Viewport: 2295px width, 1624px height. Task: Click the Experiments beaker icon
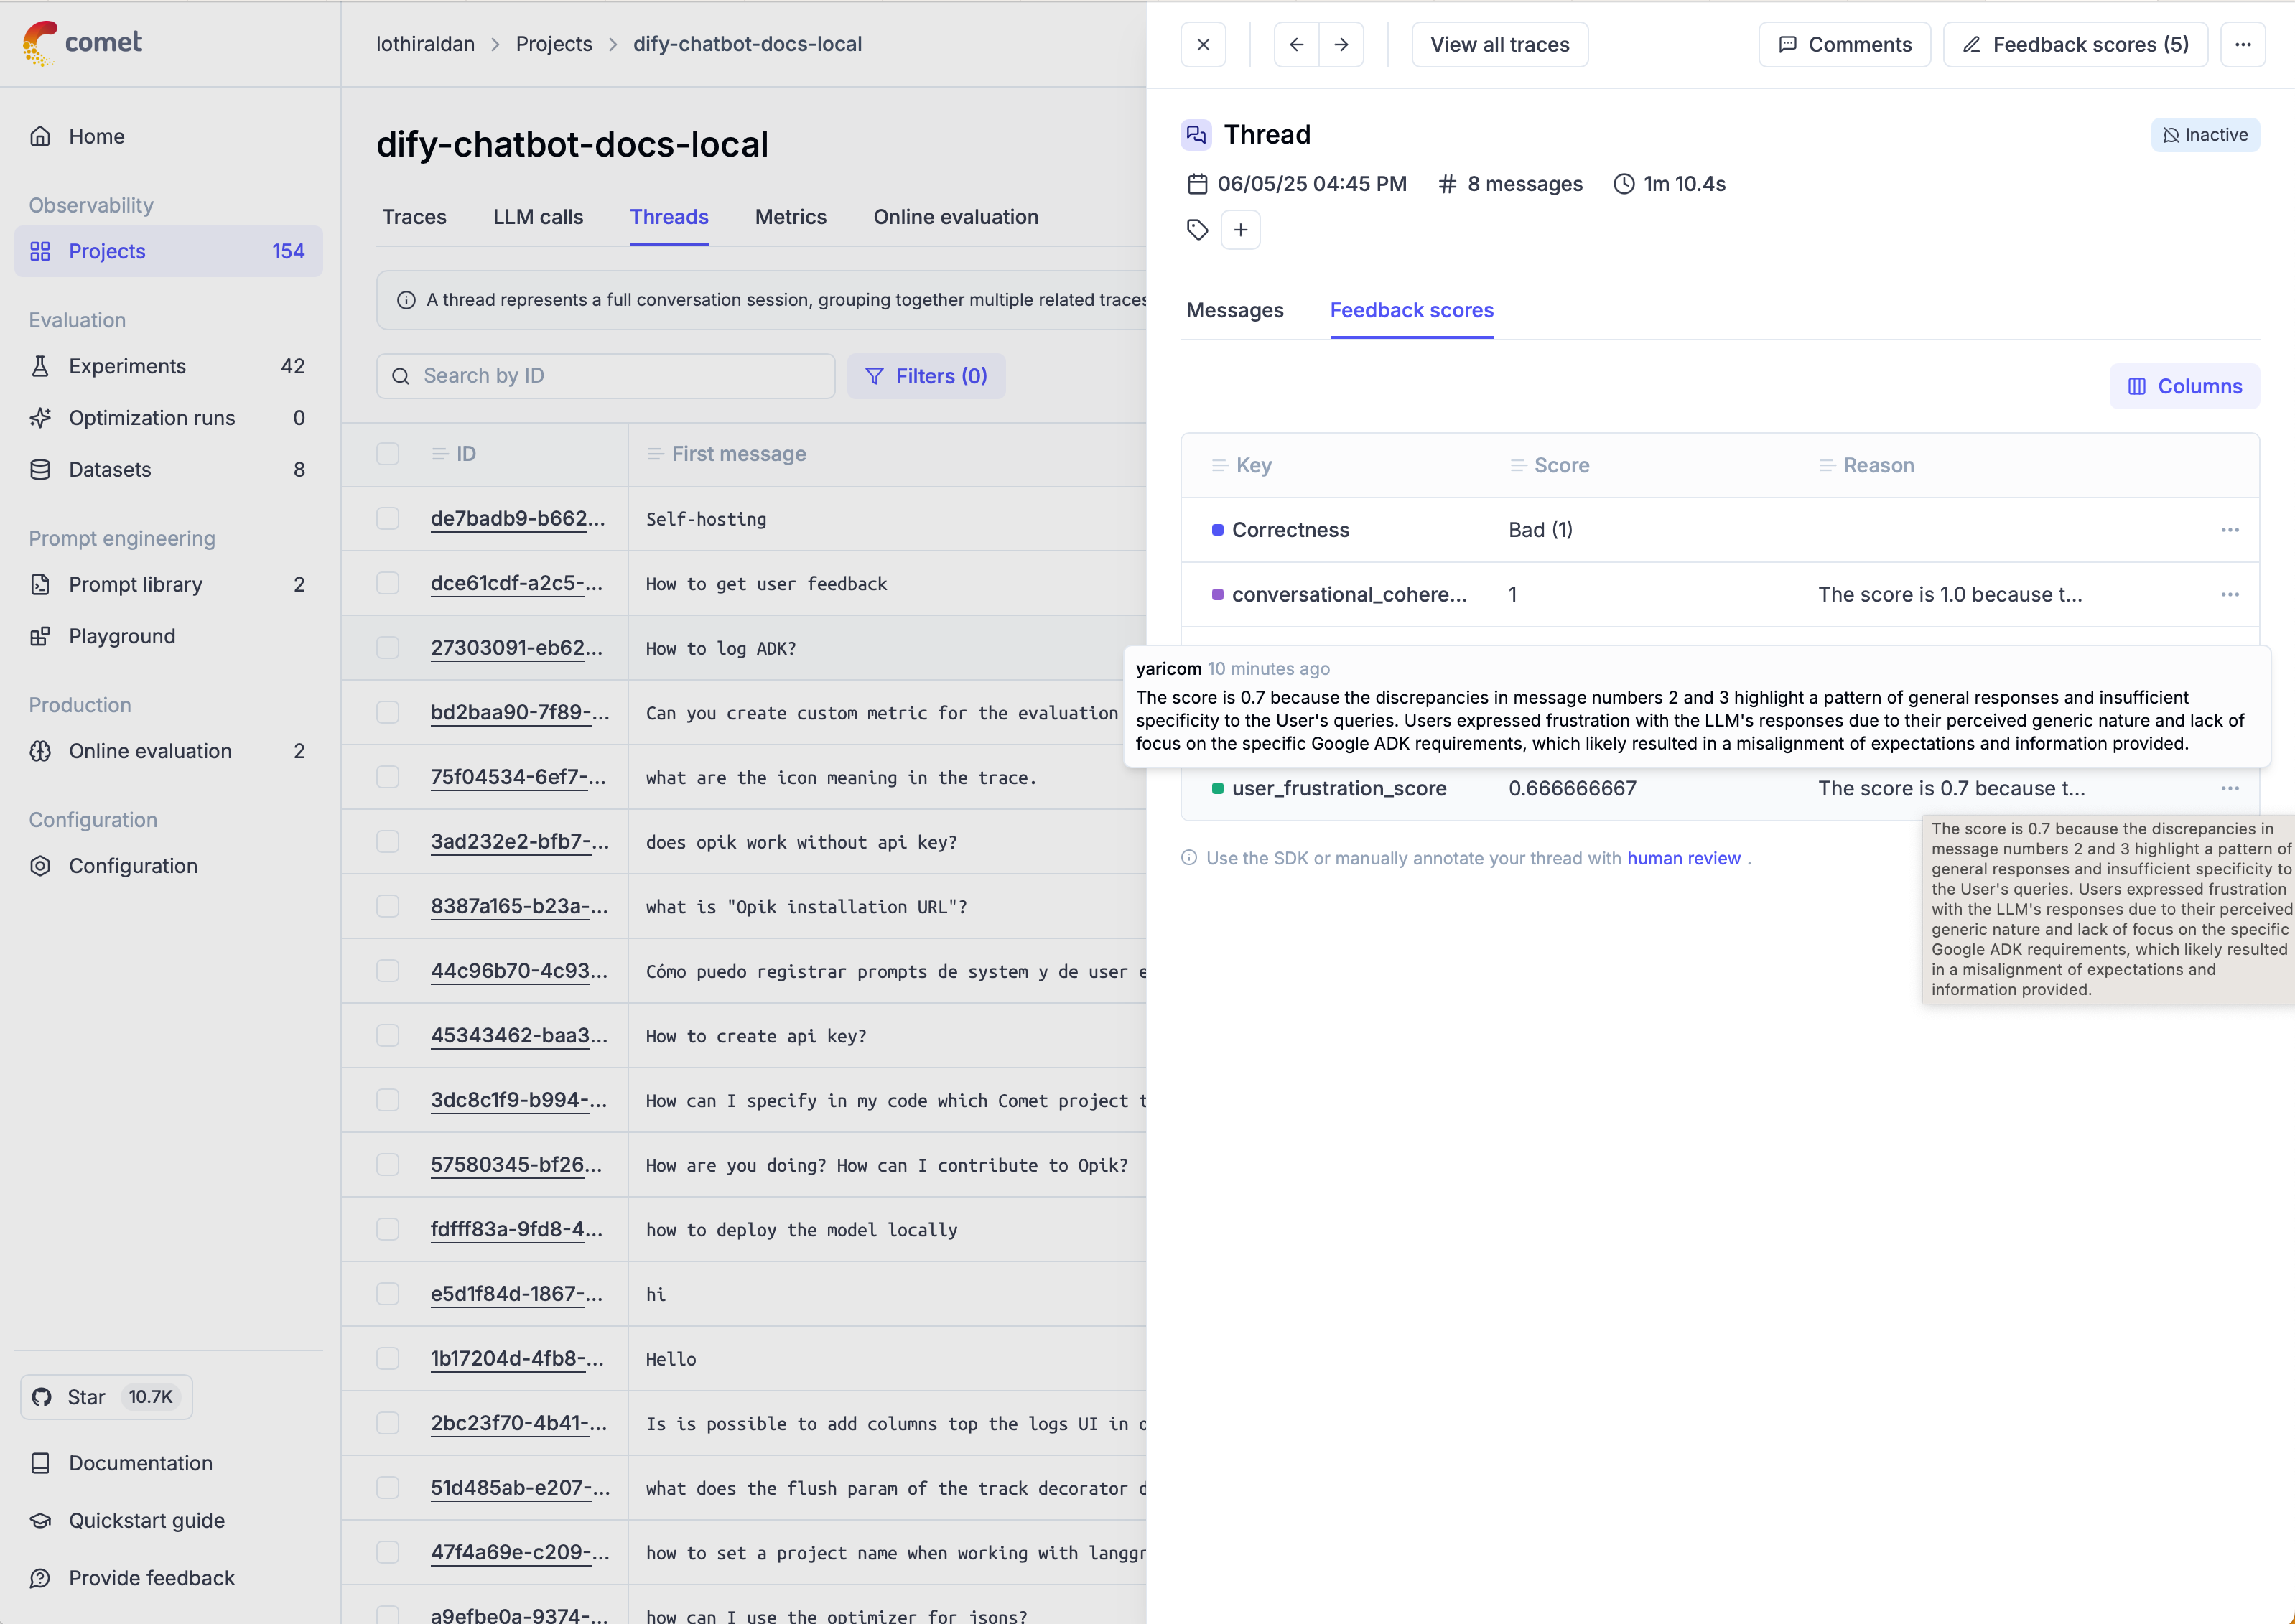(x=41, y=366)
